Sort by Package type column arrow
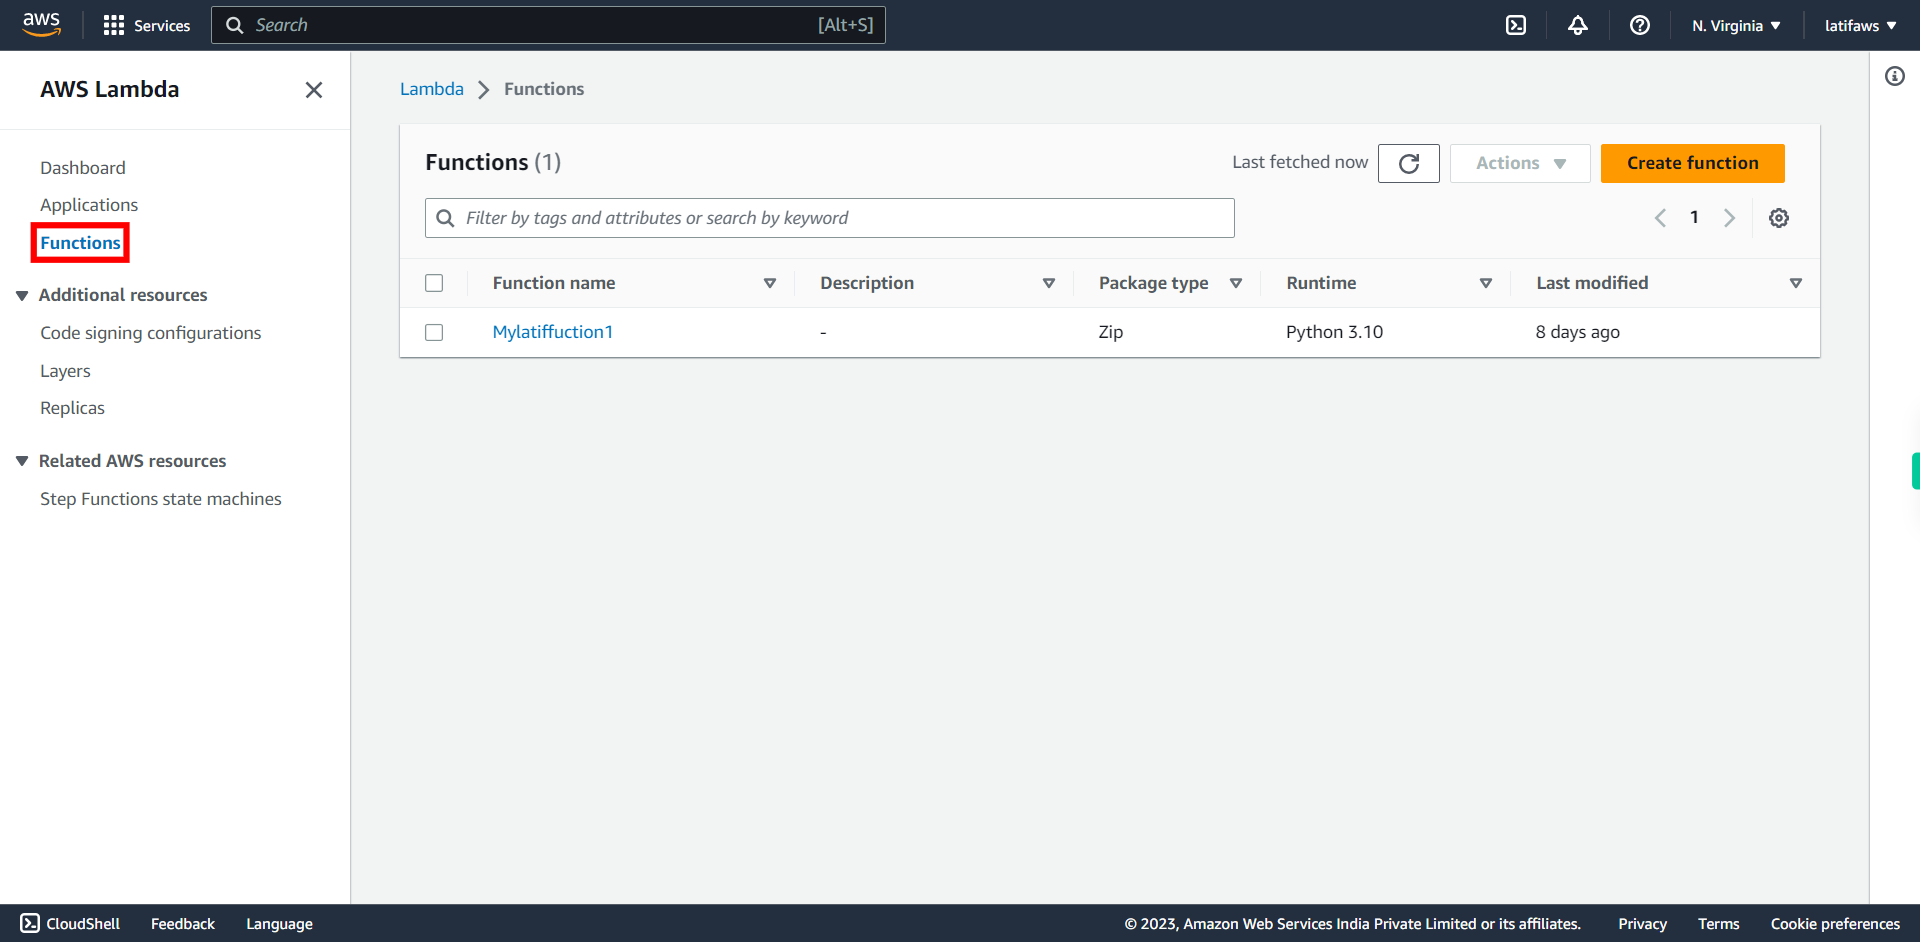 pyautogui.click(x=1236, y=283)
